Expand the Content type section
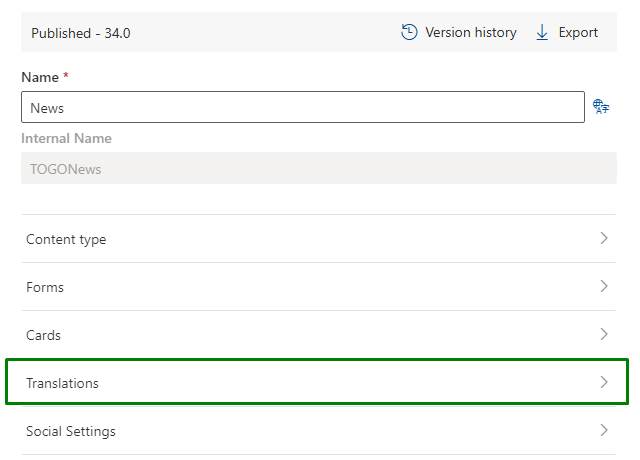The width and height of the screenshot is (640, 460). tap(319, 239)
